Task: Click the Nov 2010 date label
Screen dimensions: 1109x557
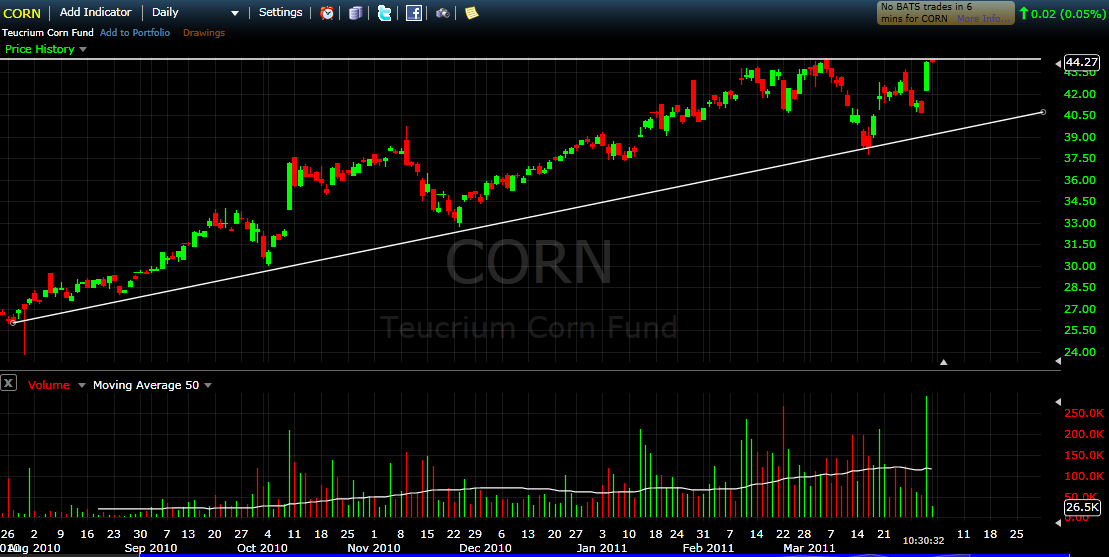Action: [x=376, y=548]
